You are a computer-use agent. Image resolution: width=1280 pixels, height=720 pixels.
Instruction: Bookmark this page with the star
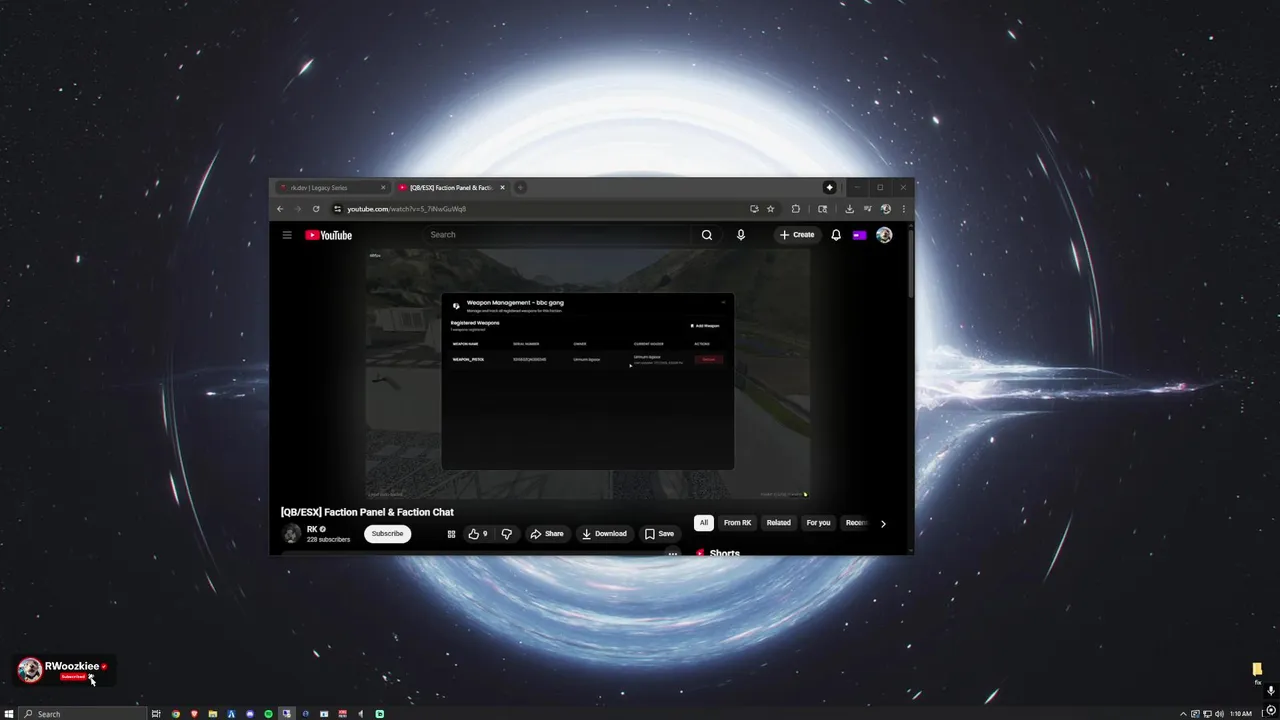[x=771, y=209]
